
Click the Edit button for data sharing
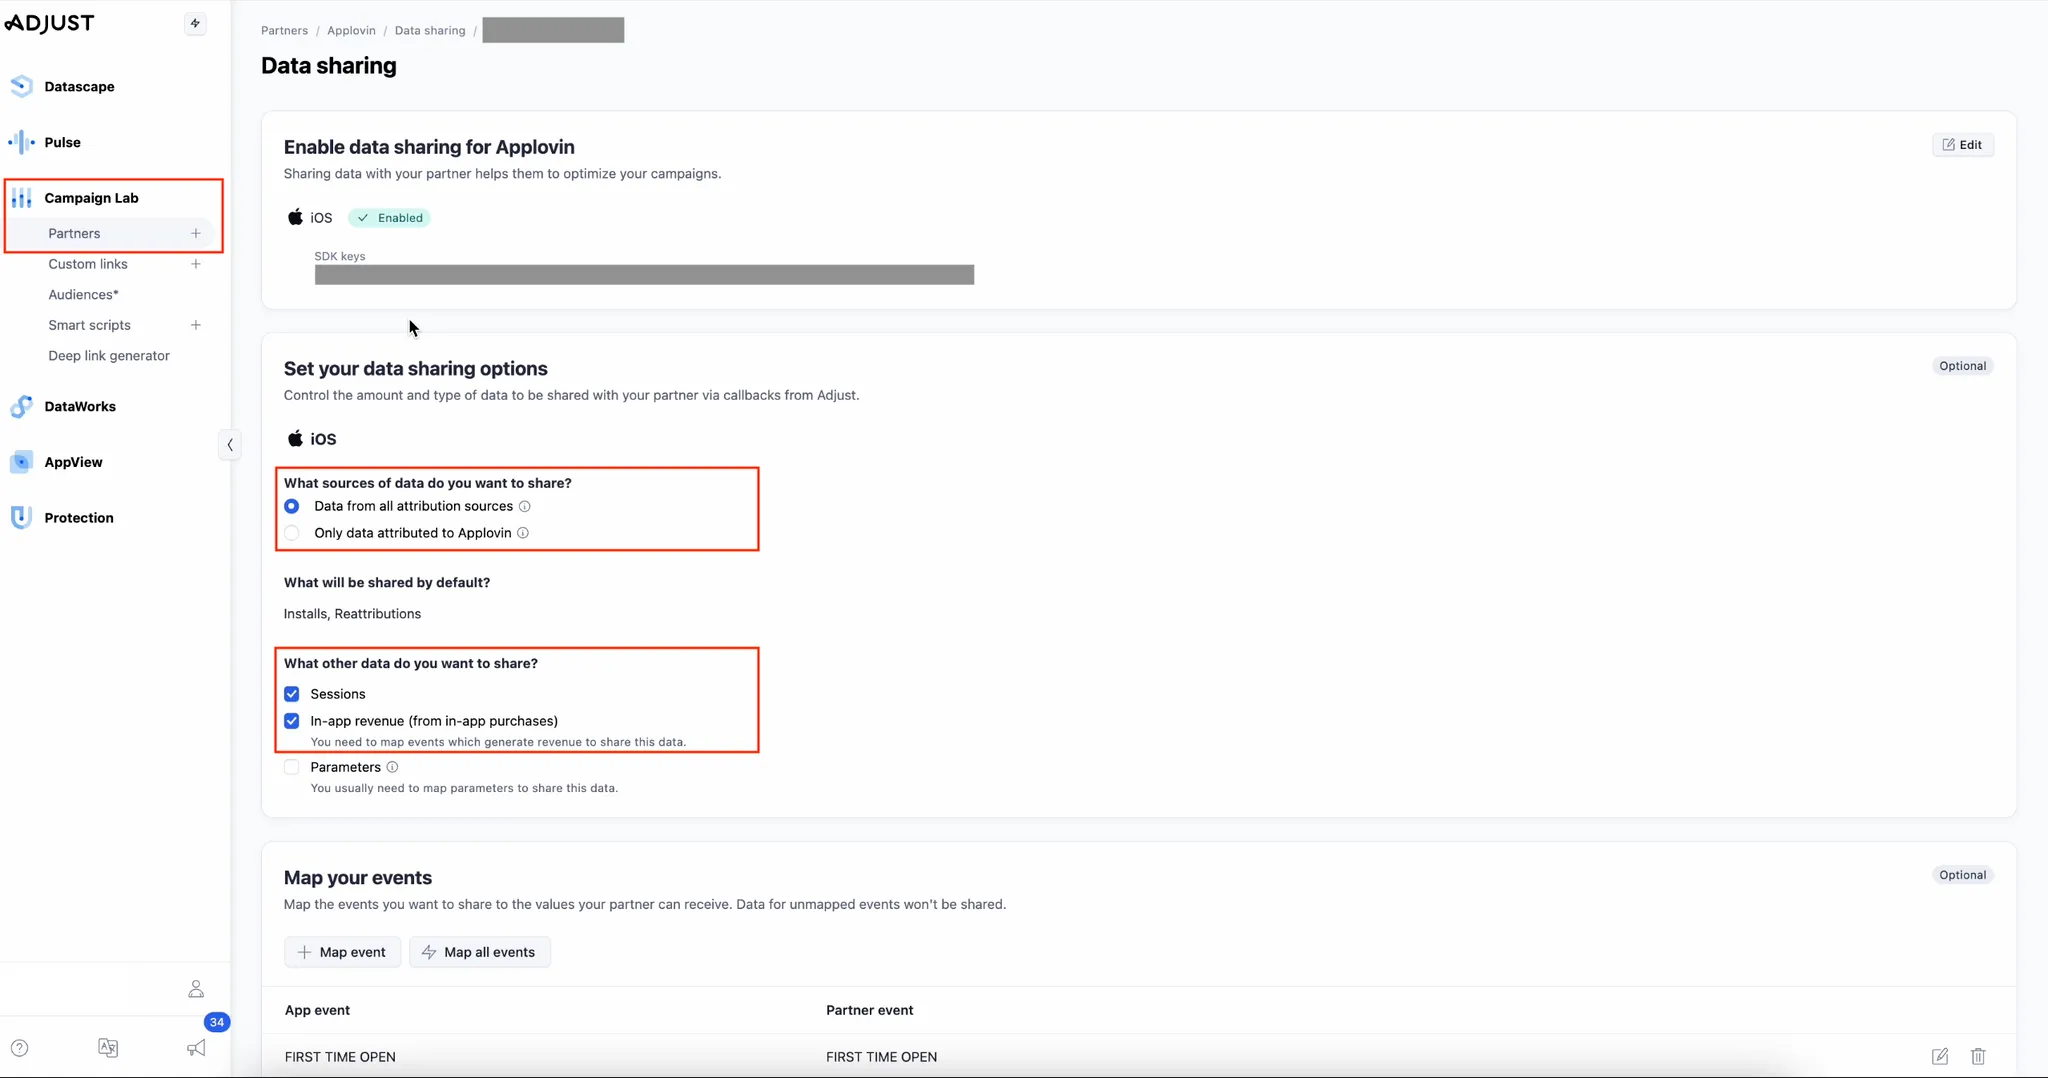pyautogui.click(x=1962, y=145)
